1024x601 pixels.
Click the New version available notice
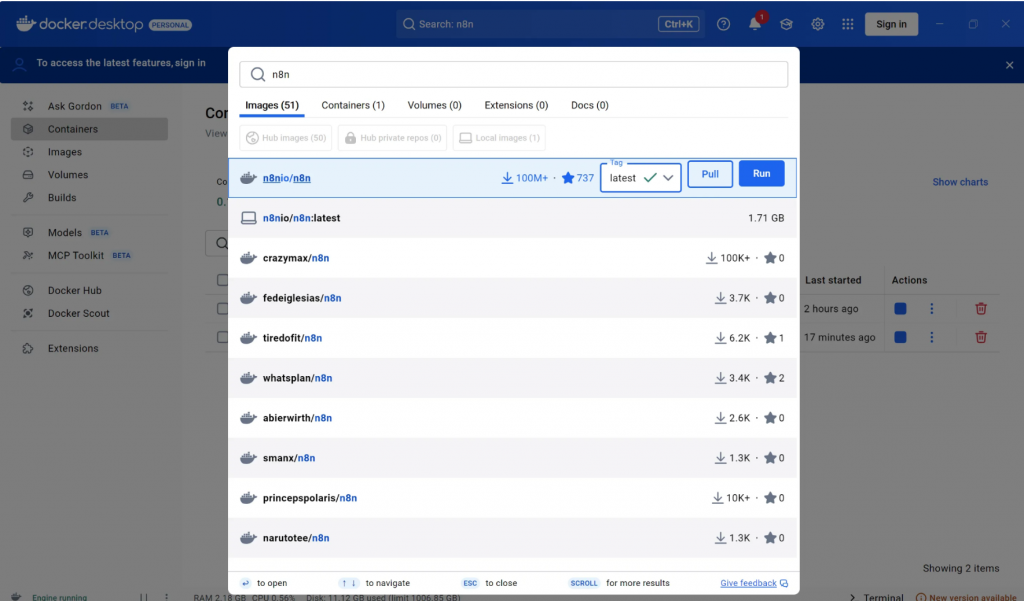(x=967, y=597)
